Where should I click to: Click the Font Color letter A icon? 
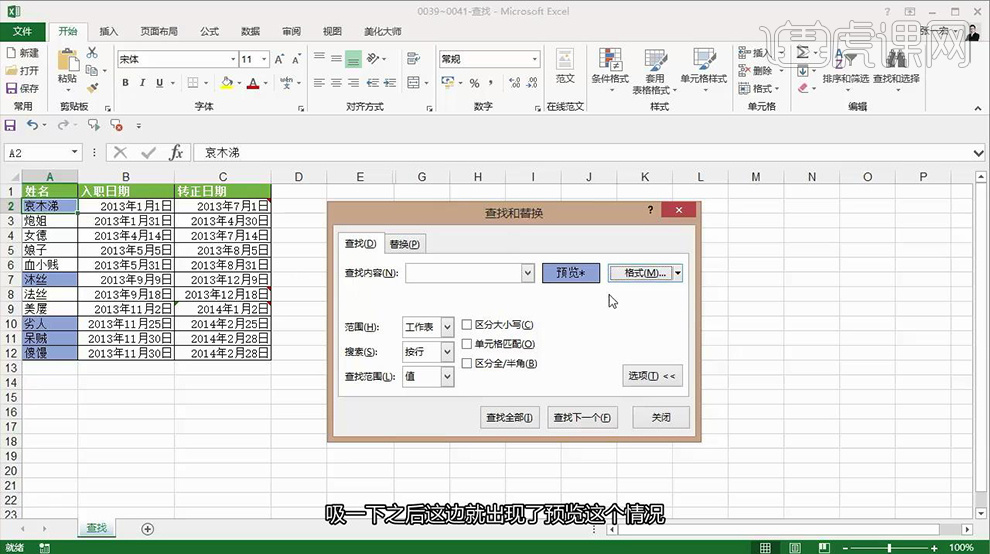pyautogui.click(x=253, y=83)
